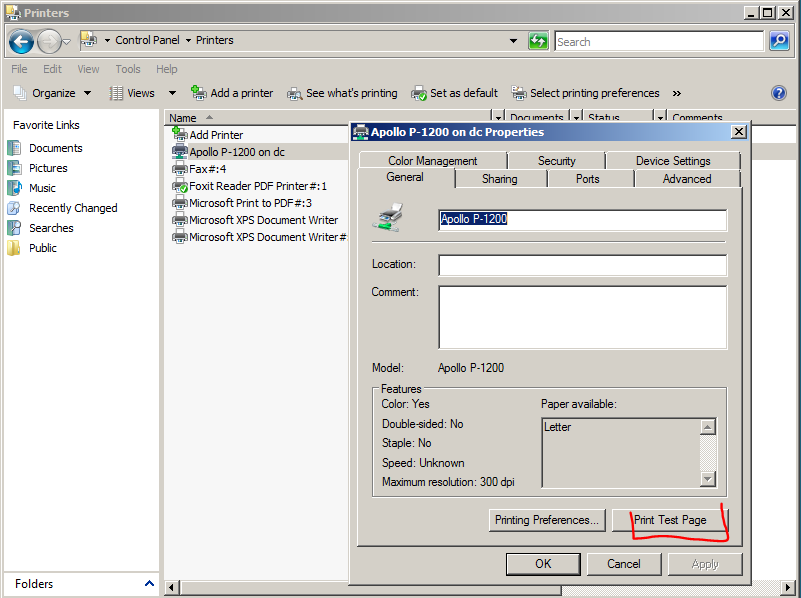
Task: Switch to the Security tab
Action: 556,160
